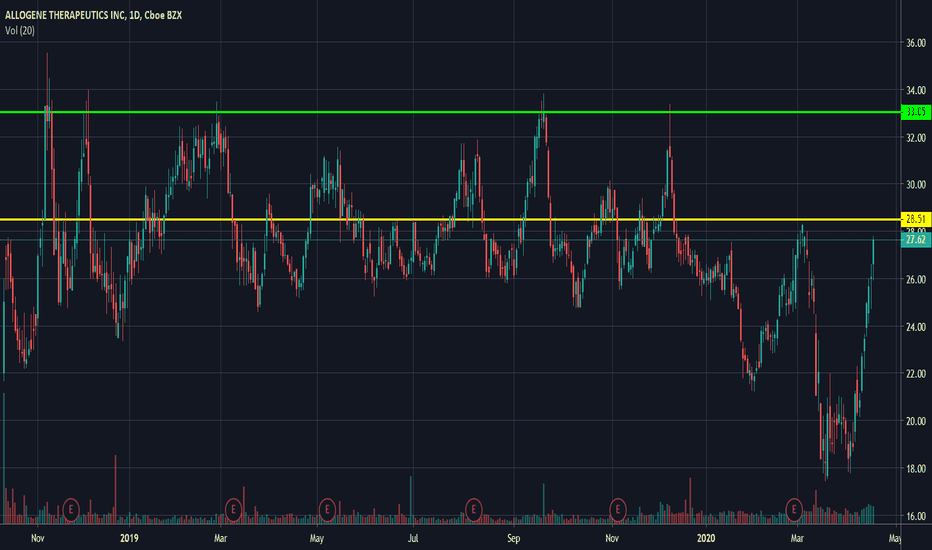Open the earnings marker between Sep and 2020
Viewport: 932px width, 550px height.
pos(618,510)
